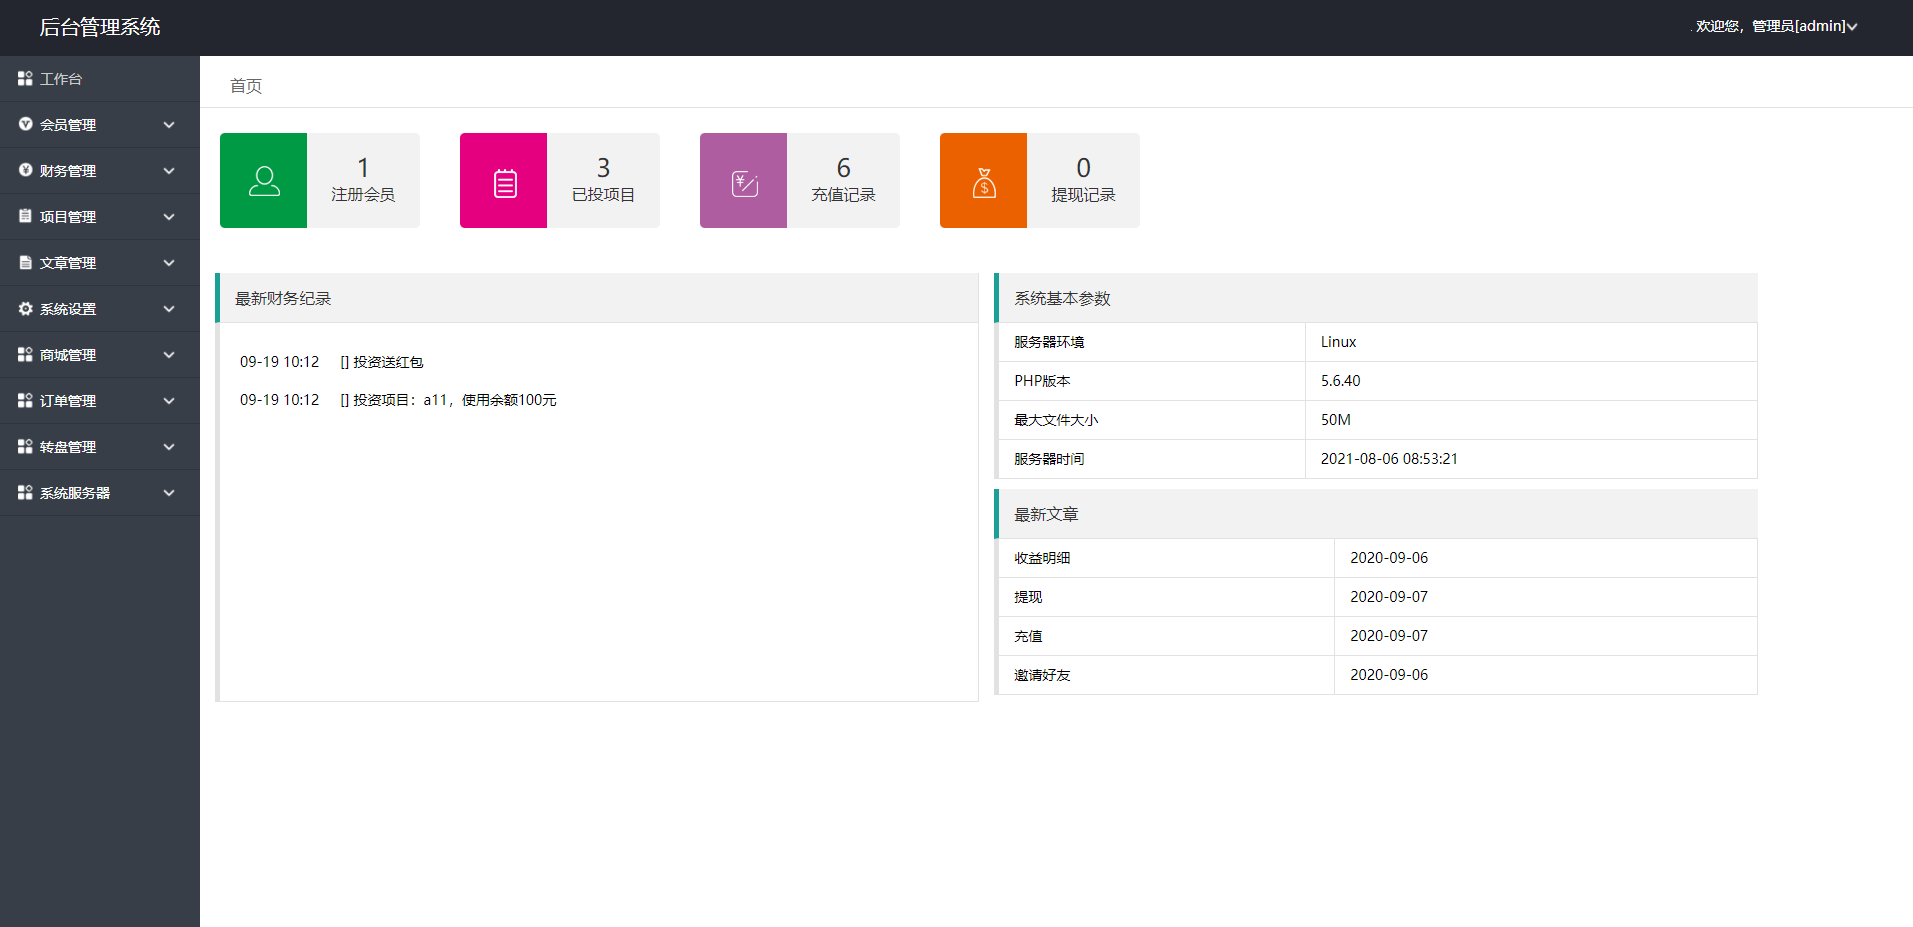Expand the 项目管理 chevron arrow
This screenshot has height=927, width=1913.
(169, 217)
